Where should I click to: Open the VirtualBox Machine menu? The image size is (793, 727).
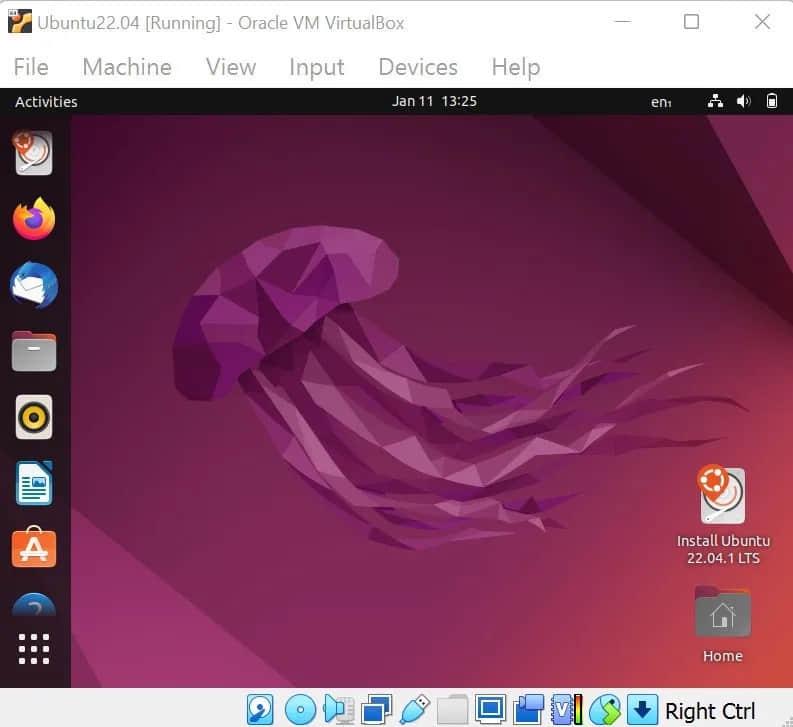tap(127, 67)
